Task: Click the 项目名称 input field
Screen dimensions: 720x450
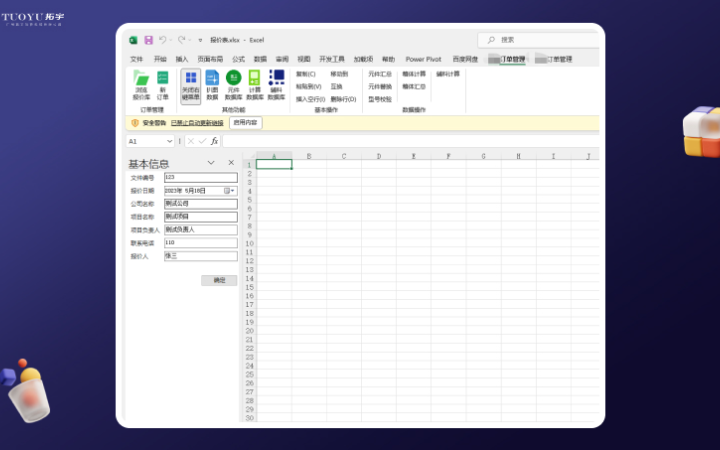Action: pos(201,216)
